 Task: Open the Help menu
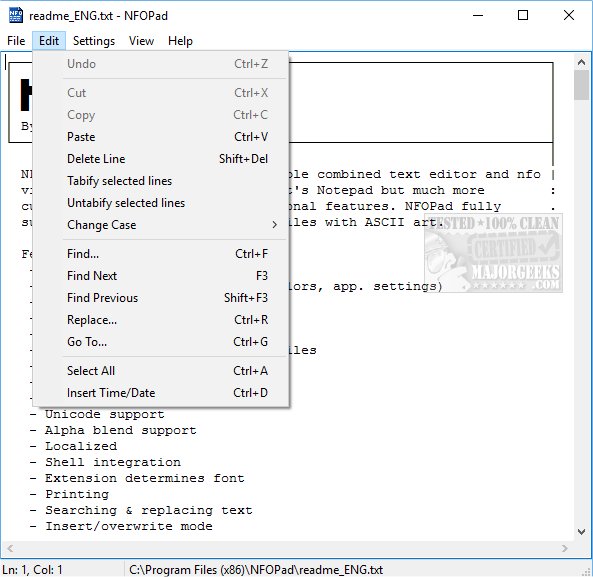[180, 41]
